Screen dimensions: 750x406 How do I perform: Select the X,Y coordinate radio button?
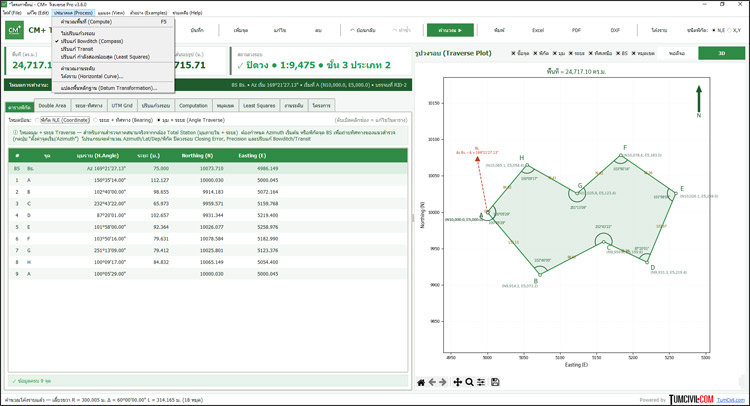(x=734, y=30)
